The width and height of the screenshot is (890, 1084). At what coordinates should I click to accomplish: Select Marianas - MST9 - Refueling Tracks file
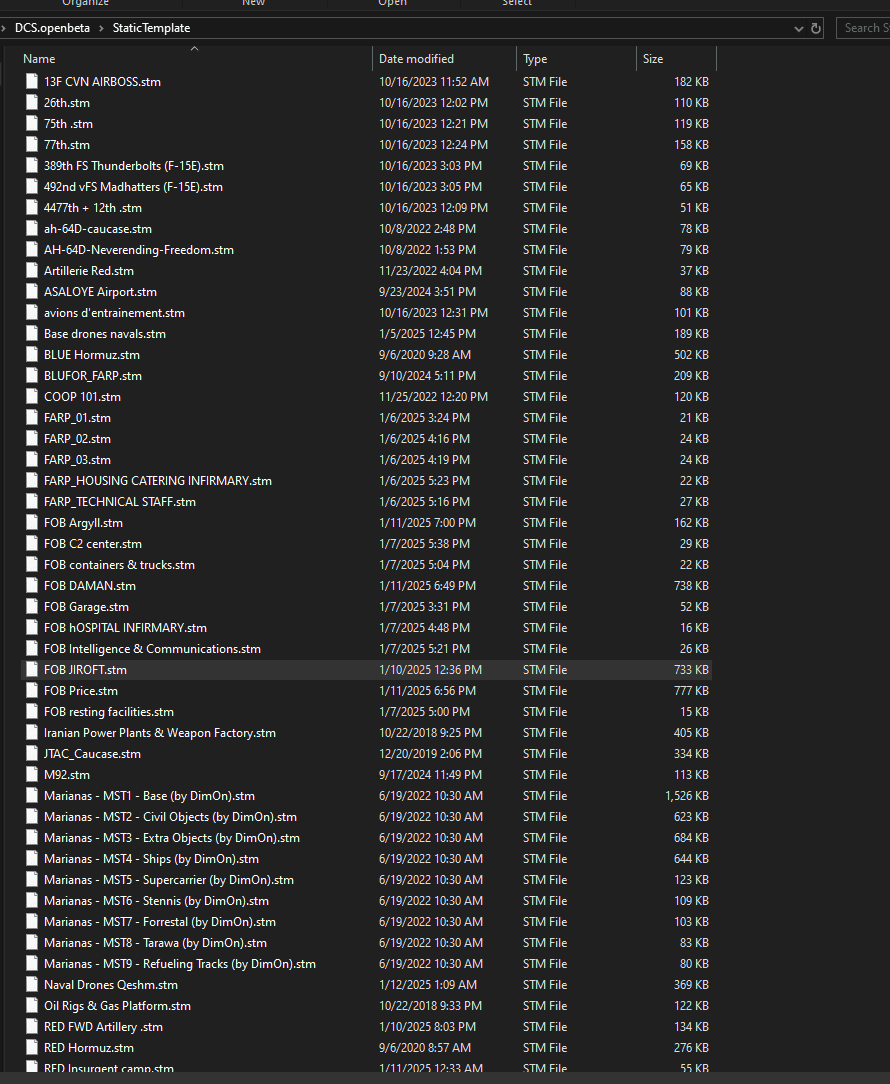coord(180,963)
